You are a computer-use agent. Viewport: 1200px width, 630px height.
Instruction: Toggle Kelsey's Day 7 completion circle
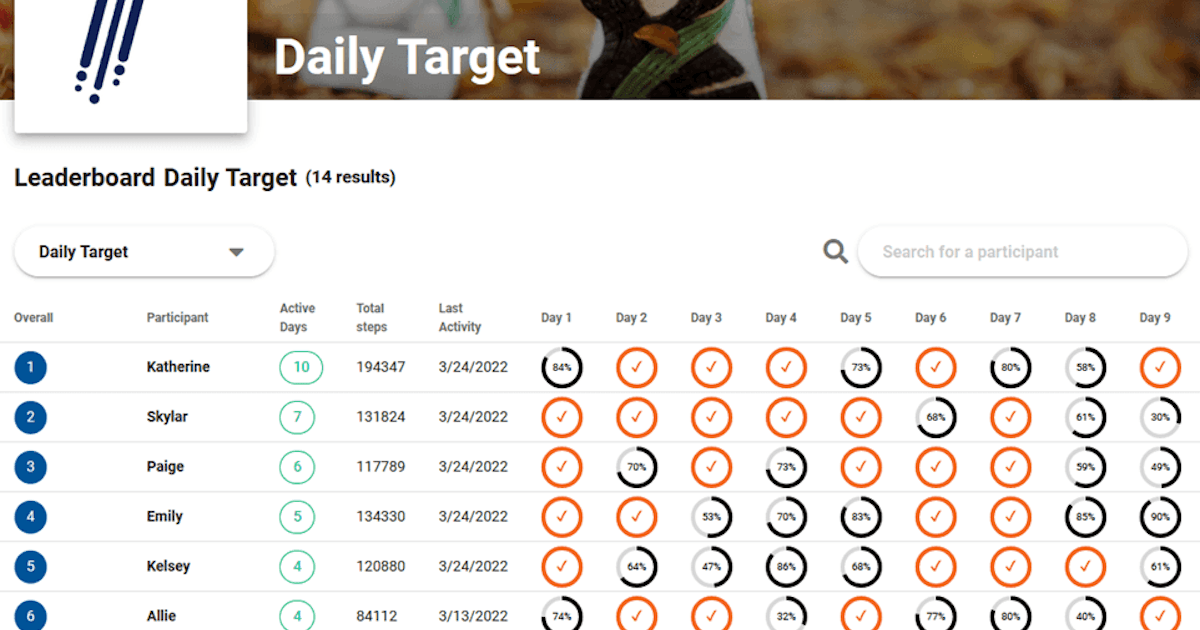click(1010, 566)
